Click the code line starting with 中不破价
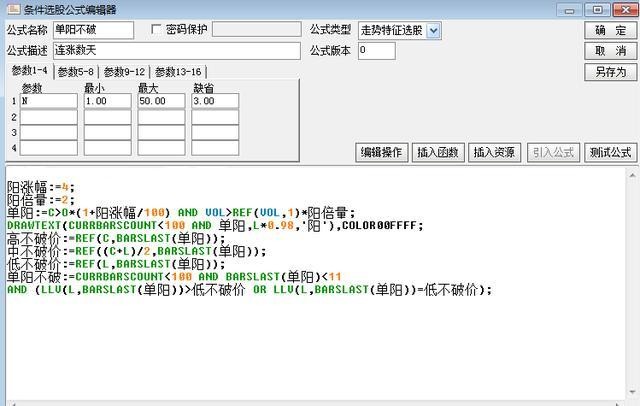 click(136, 251)
